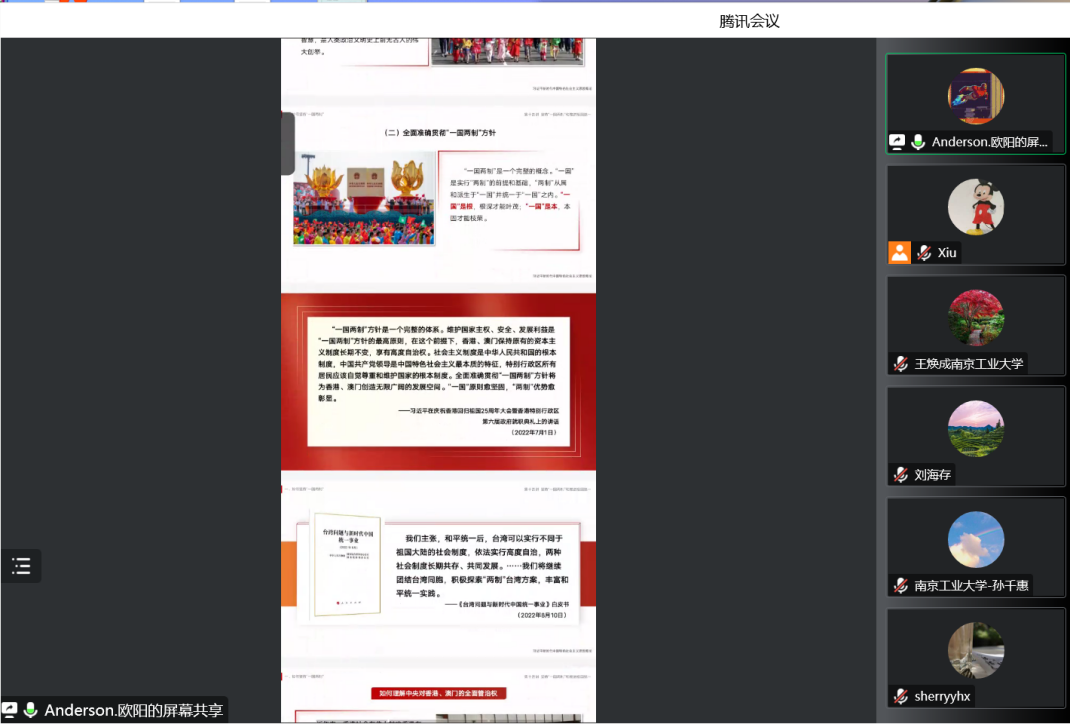The height and width of the screenshot is (724, 1070).
Task: Click muted mic icon for 王焕成南京工业大学
Action: 901,364
